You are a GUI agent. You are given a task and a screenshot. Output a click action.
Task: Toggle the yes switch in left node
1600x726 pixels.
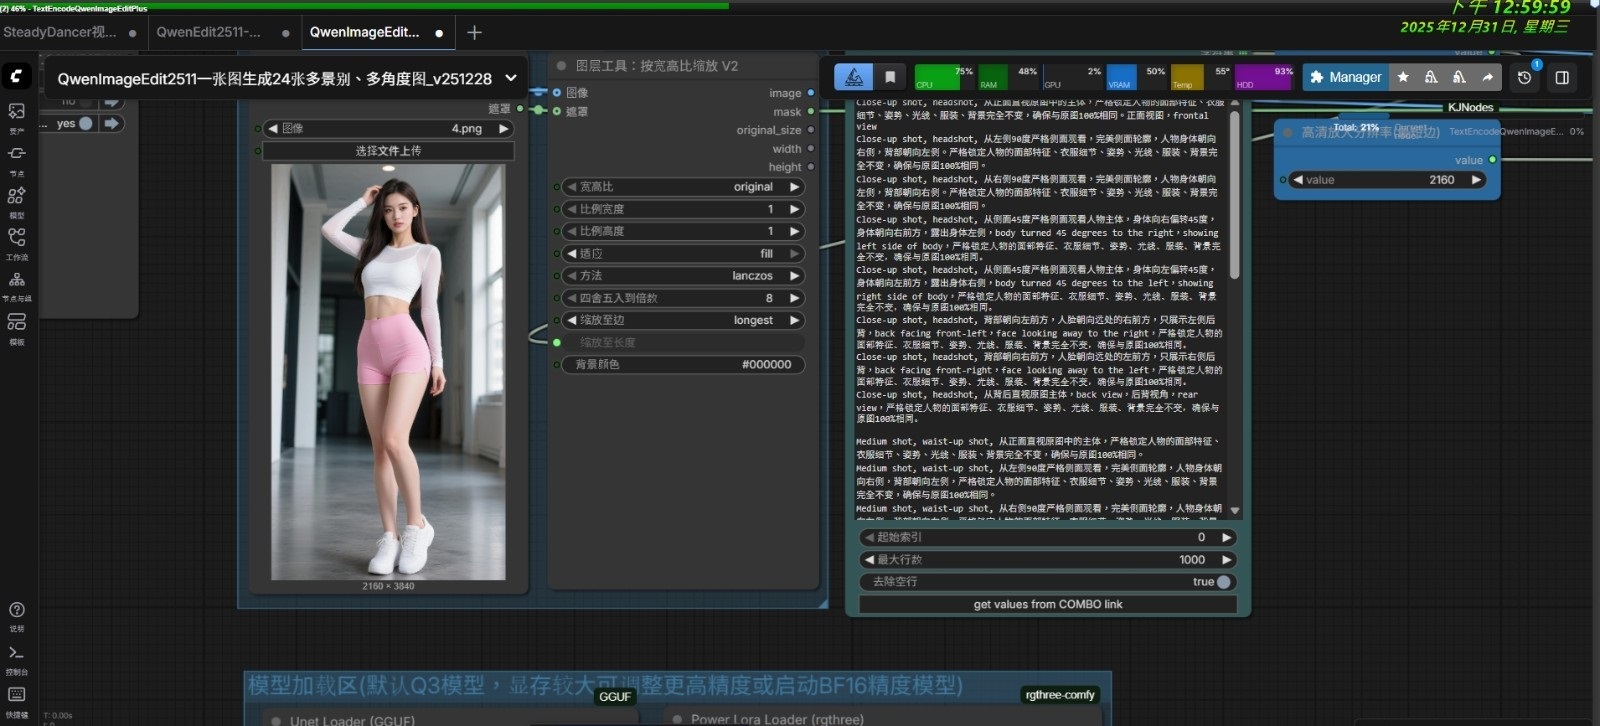[86, 124]
